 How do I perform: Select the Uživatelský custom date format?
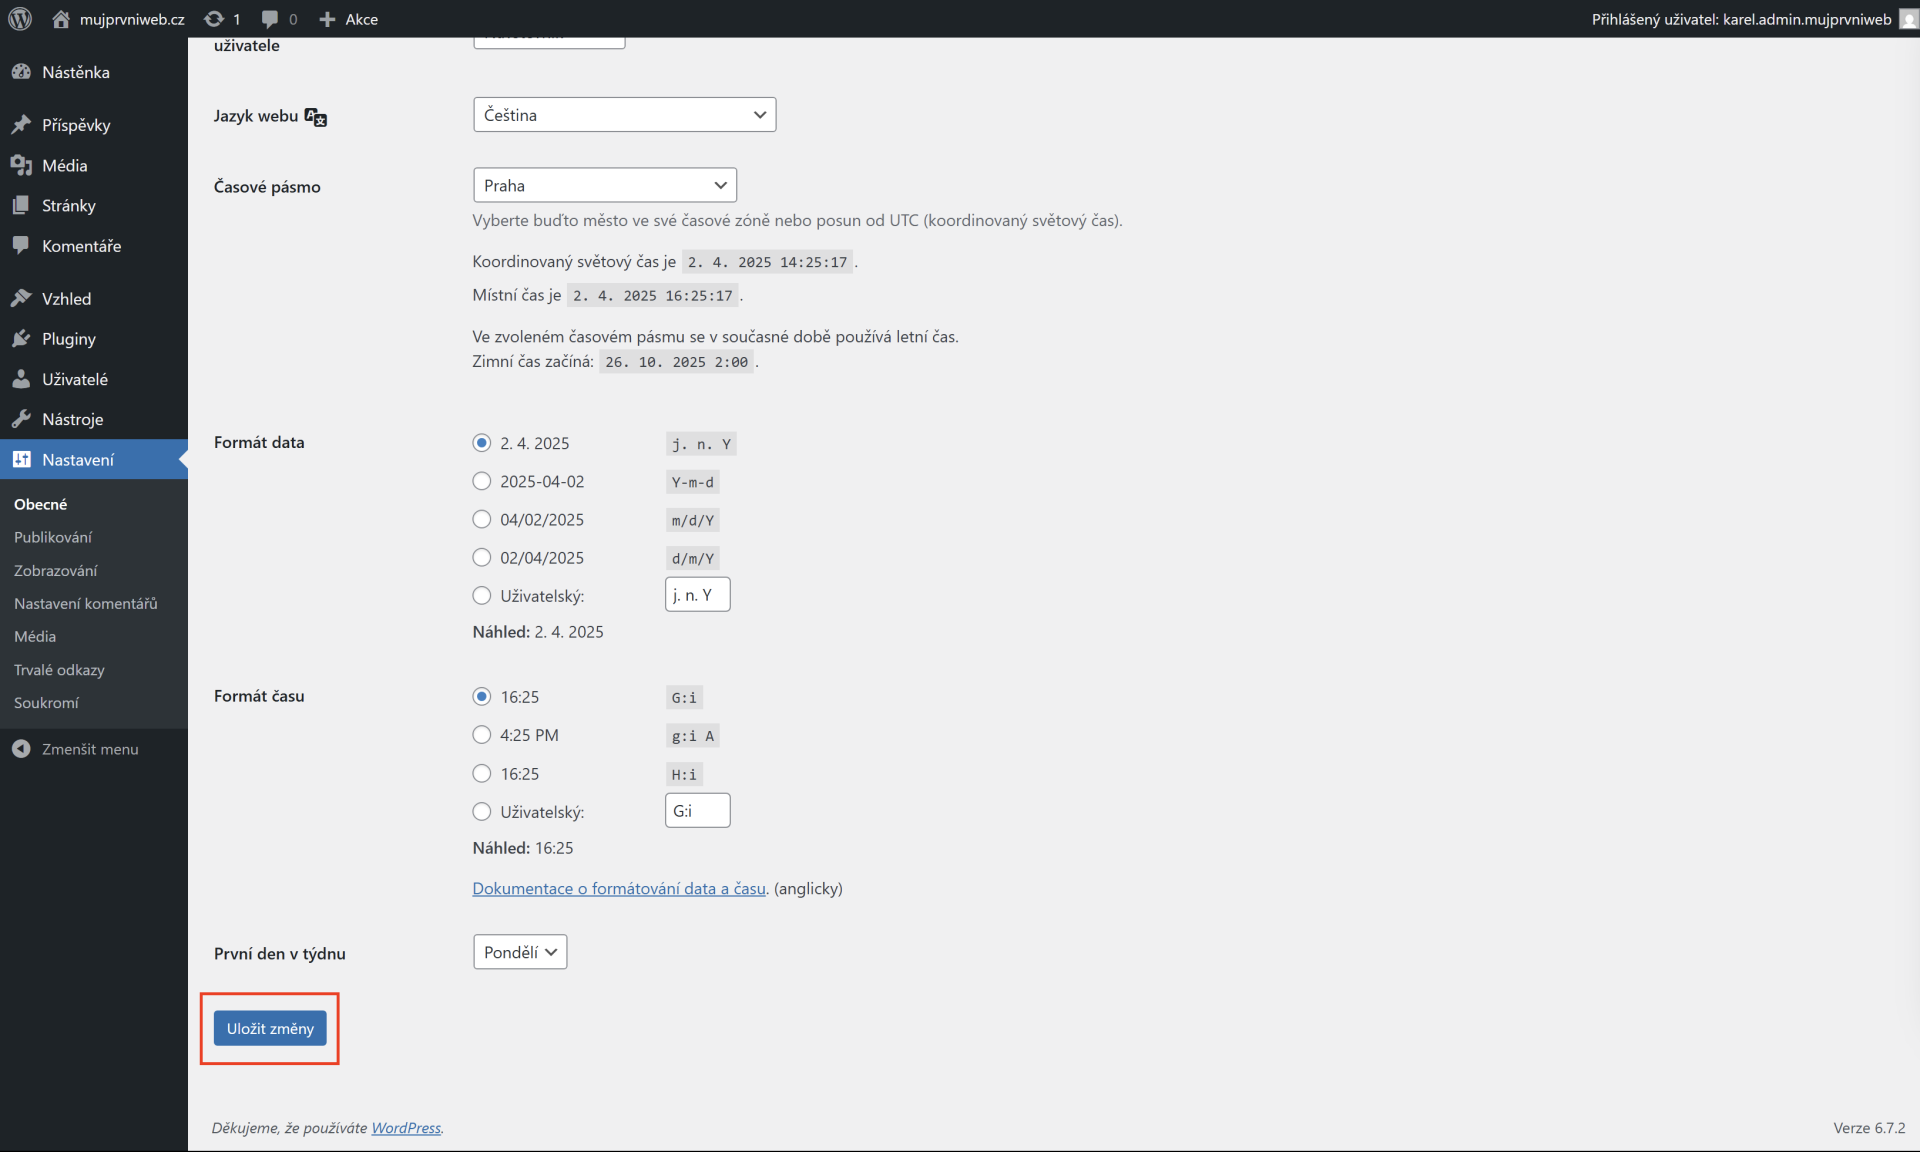481,595
